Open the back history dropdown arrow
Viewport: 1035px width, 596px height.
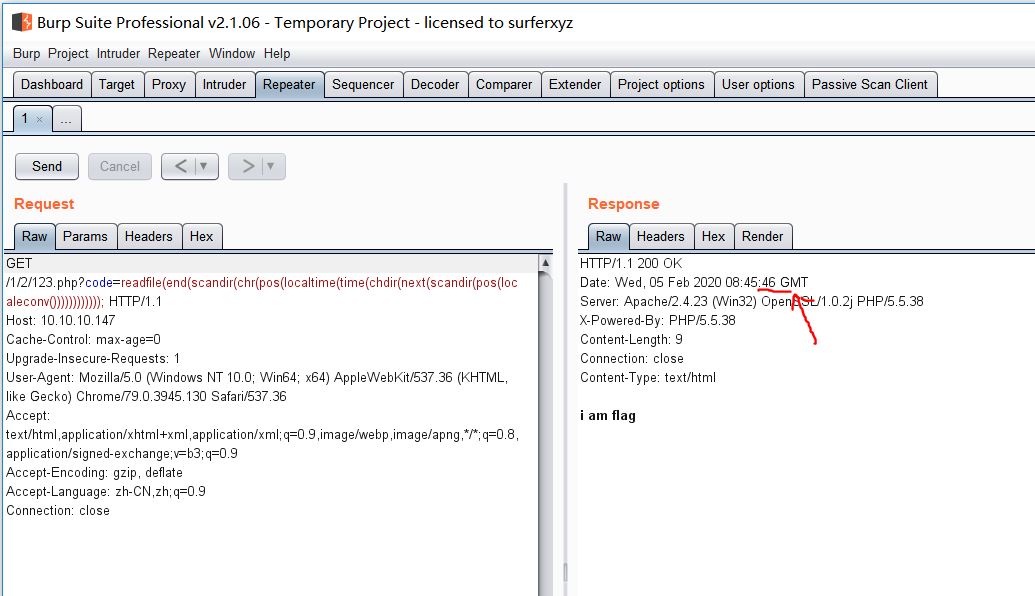pos(203,166)
